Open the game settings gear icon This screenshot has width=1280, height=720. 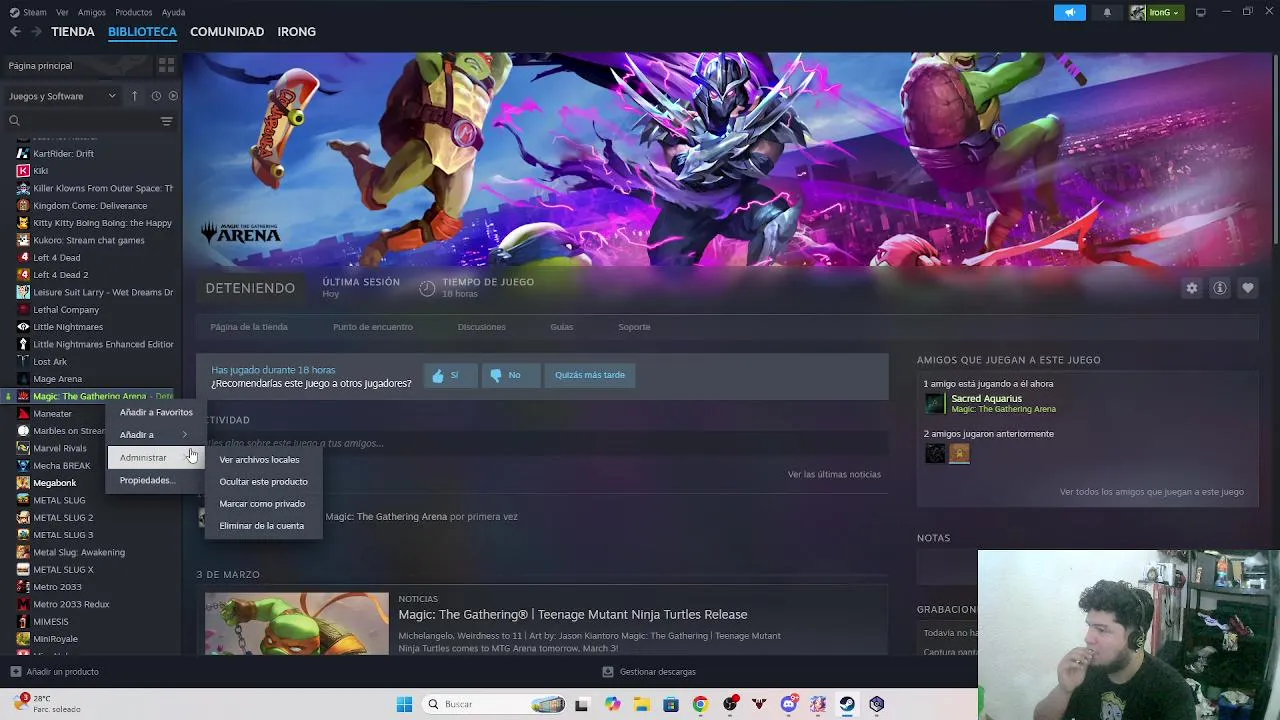click(x=1191, y=288)
